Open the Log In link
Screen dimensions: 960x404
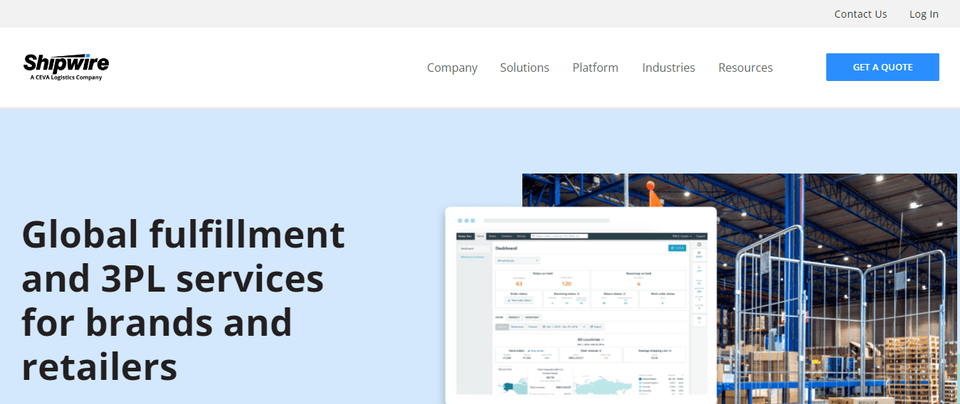click(x=923, y=14)
